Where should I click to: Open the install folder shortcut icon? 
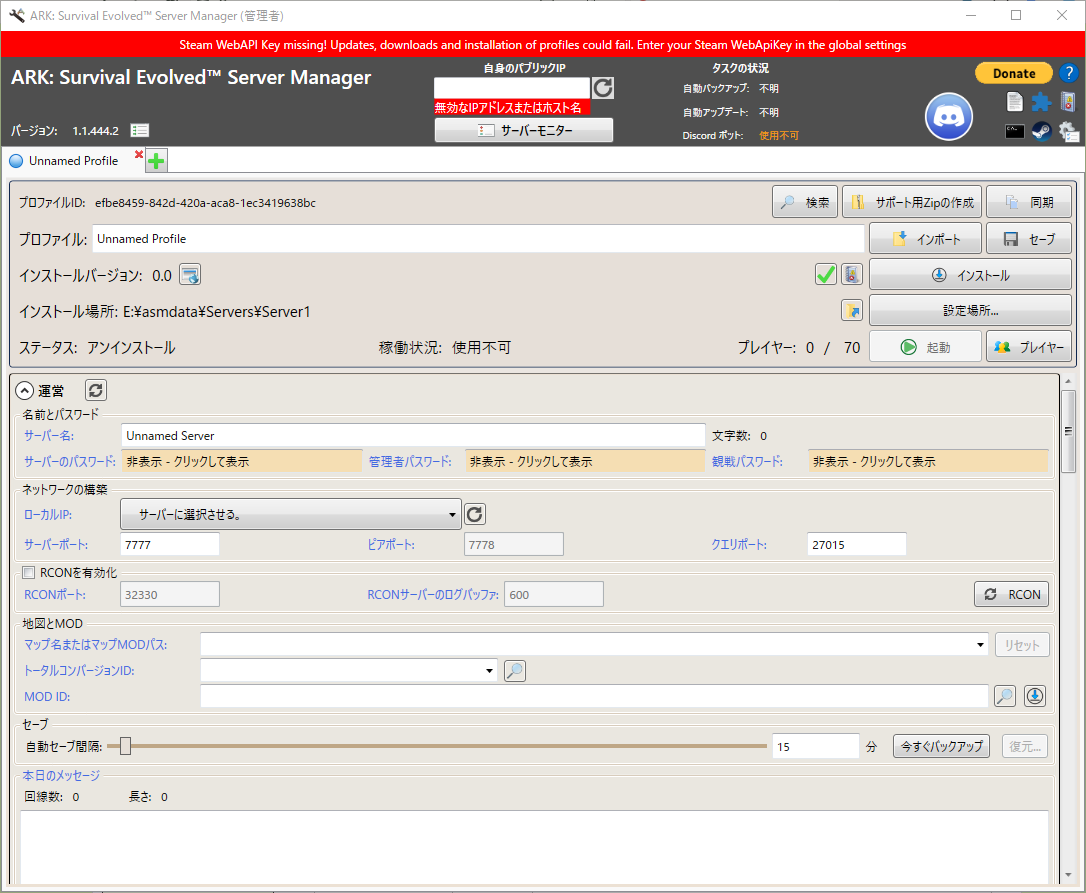(851, 311)
